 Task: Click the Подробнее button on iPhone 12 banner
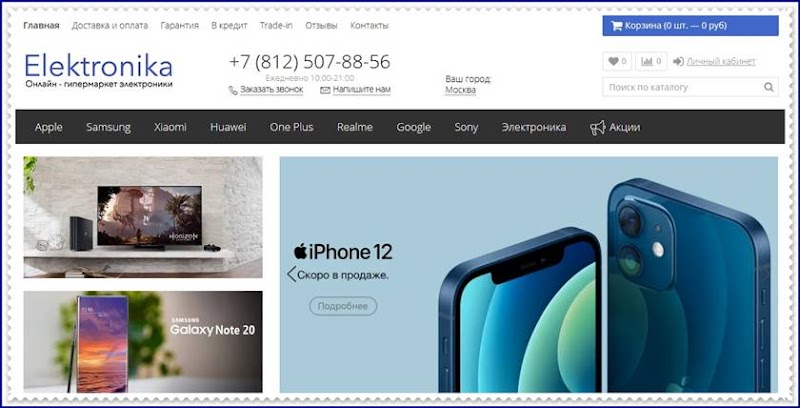[x=343, y=306]
